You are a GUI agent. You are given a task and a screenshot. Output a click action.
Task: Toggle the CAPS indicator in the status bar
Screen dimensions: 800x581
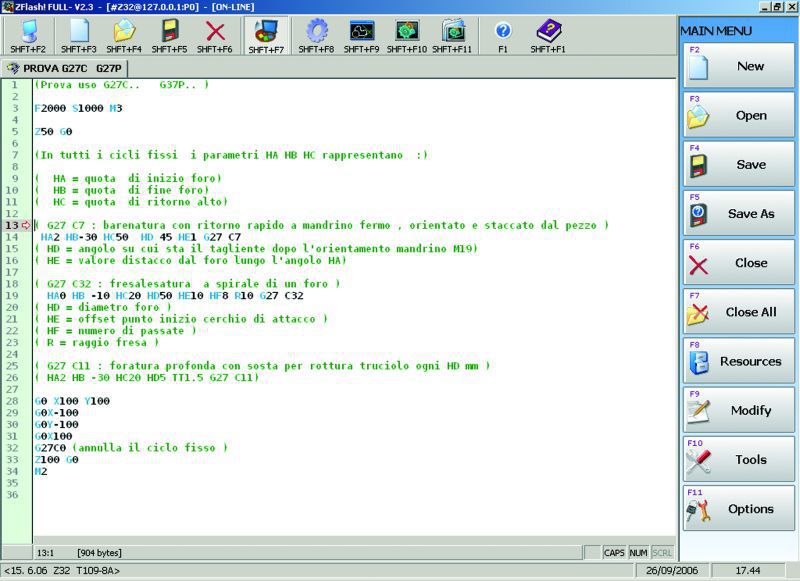click(x=613, y=552)
